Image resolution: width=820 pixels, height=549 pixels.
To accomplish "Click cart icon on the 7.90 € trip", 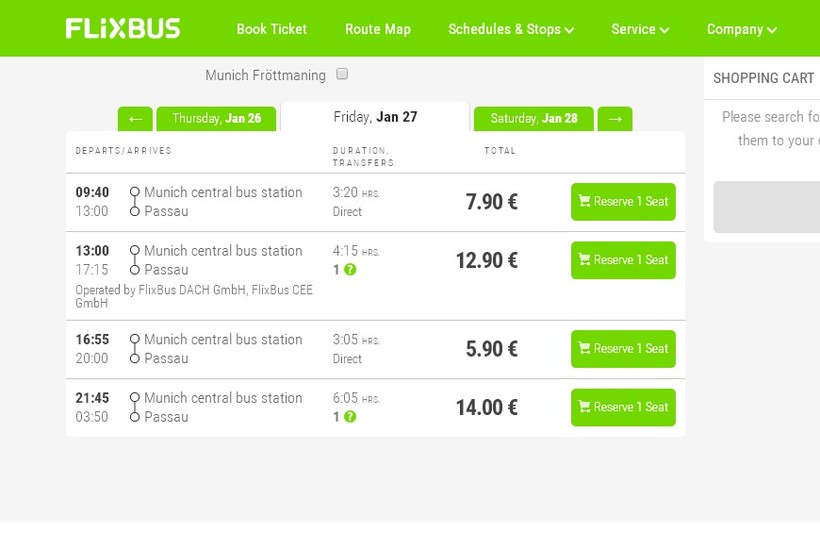I will click(x=584, y=201).
